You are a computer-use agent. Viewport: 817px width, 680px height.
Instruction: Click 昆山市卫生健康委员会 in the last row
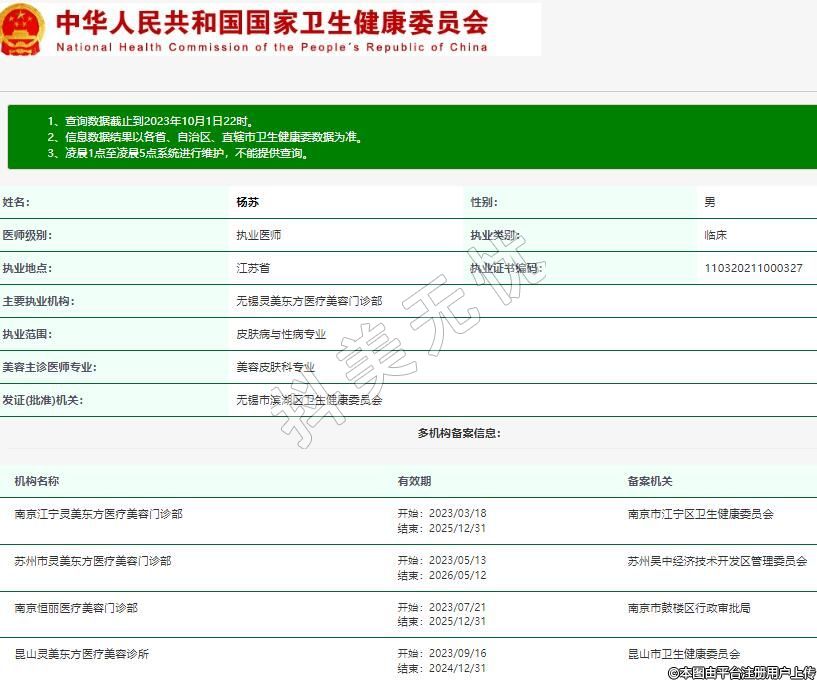pos(684,654)
